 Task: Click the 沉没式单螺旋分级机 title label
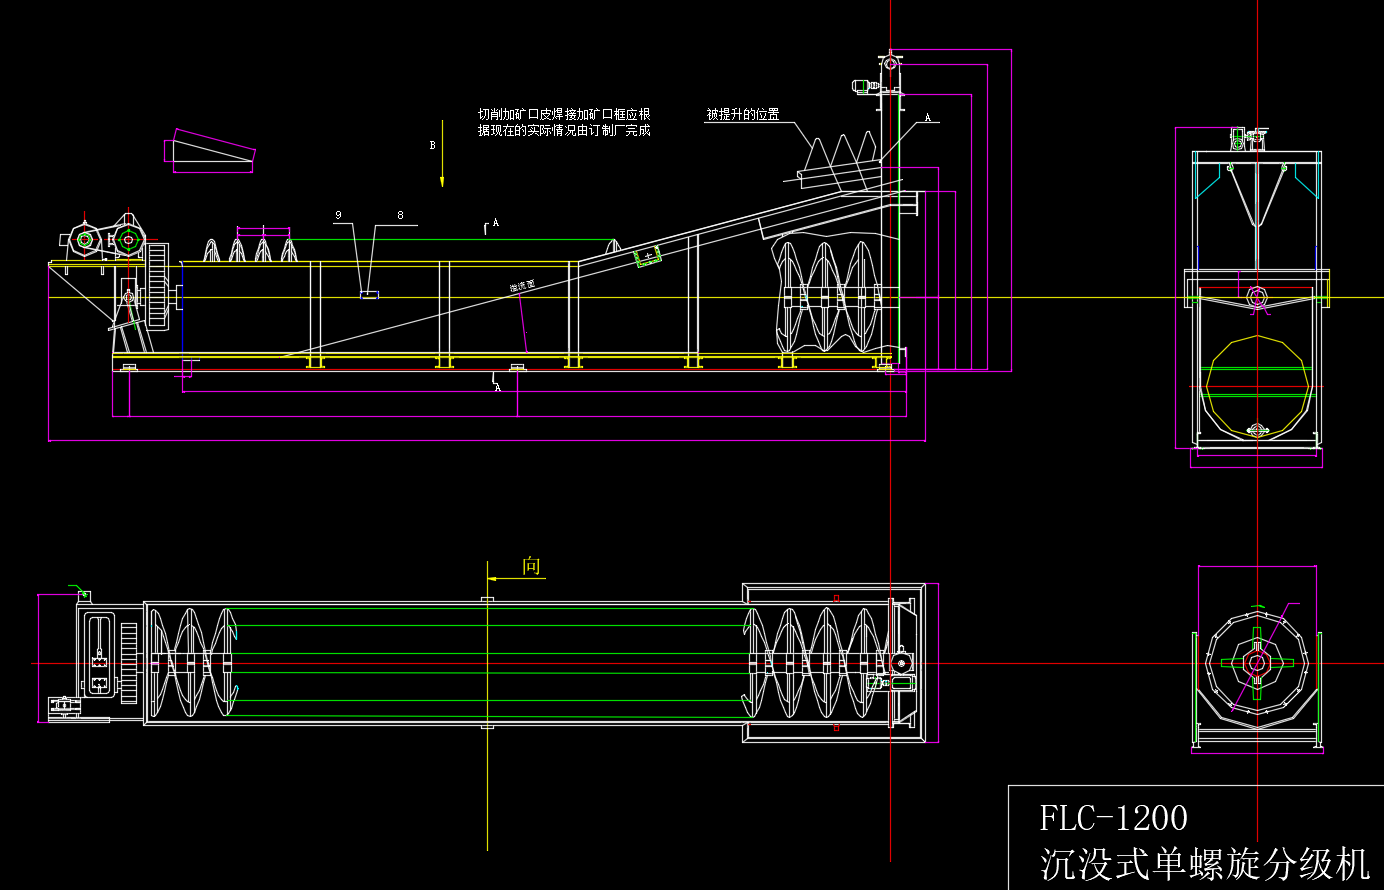1204,864
